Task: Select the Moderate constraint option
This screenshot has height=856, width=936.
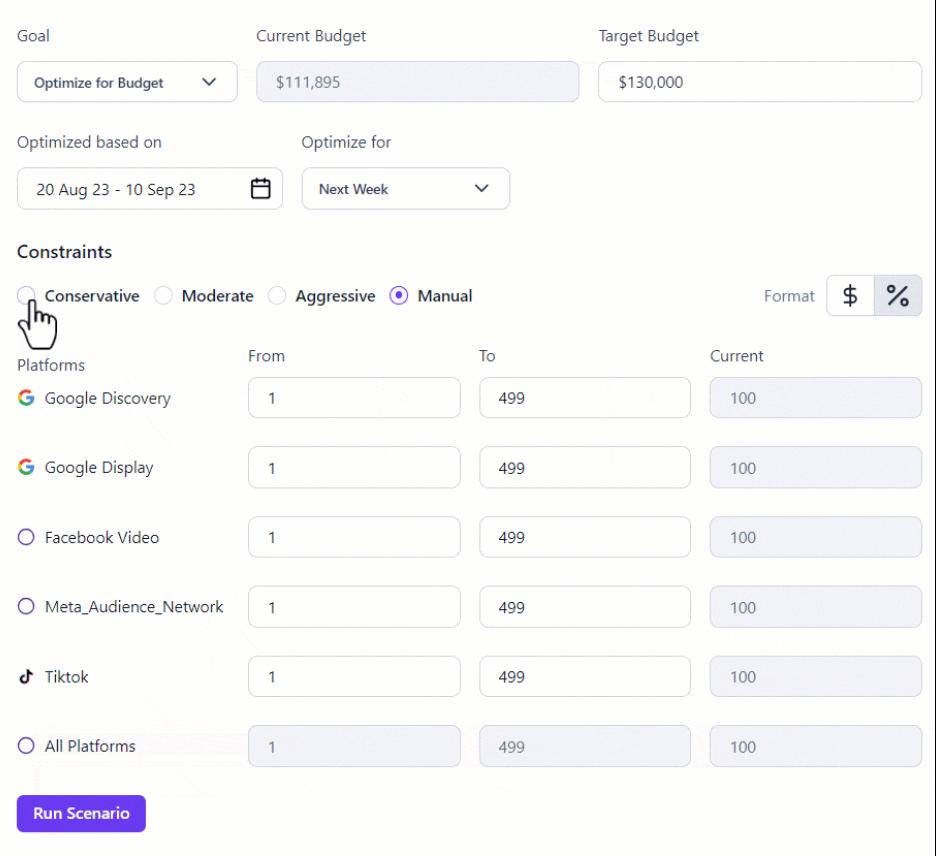Action: click(164, 295)
